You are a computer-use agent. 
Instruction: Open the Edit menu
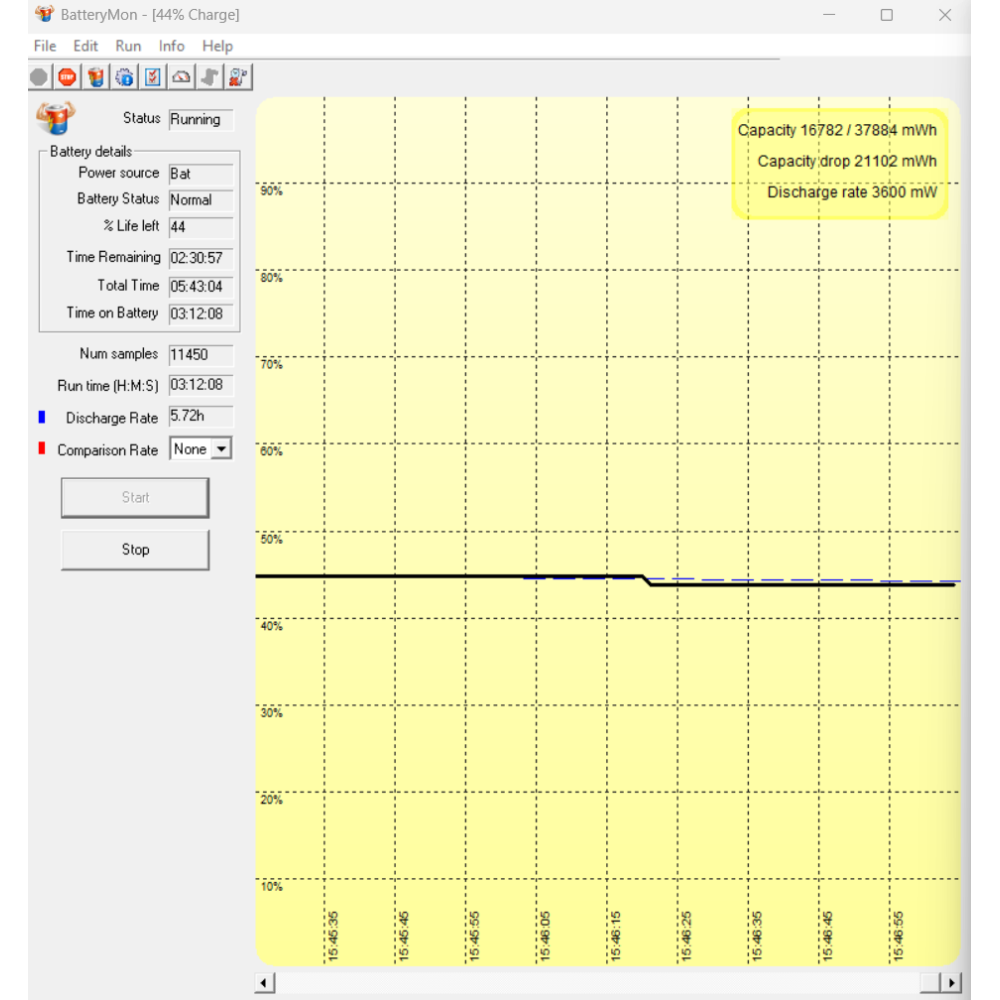[x=86, y=46]
